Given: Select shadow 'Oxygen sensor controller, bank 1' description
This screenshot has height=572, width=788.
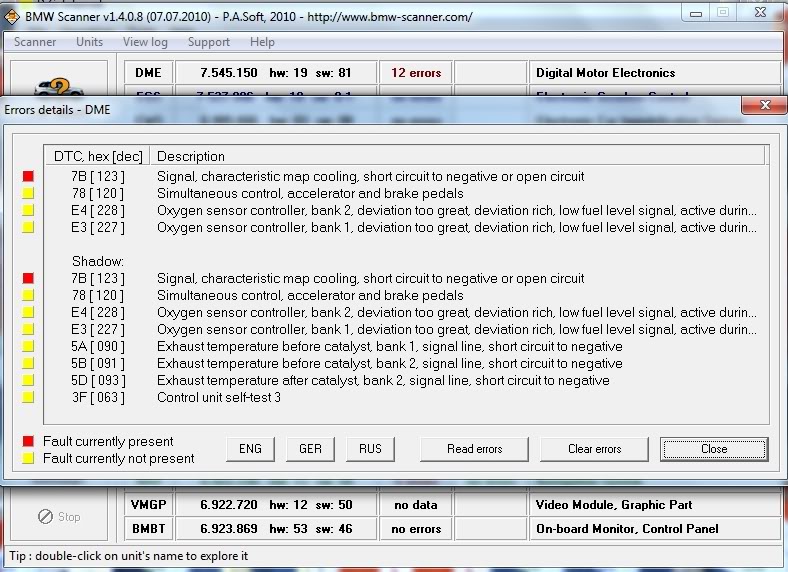Looking at the screenshot, I should click(456, 330).
